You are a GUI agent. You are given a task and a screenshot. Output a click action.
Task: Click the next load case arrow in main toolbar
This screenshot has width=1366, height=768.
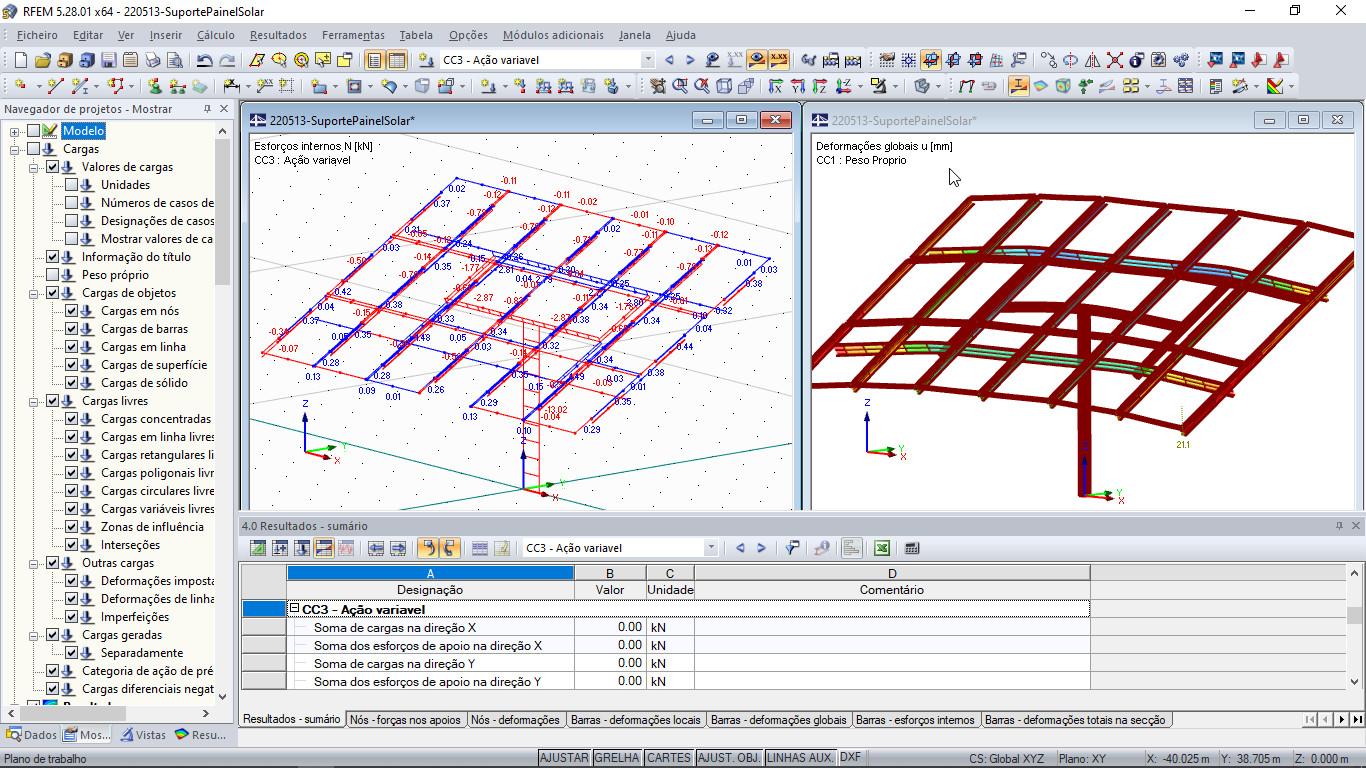[x=690, y=60]
